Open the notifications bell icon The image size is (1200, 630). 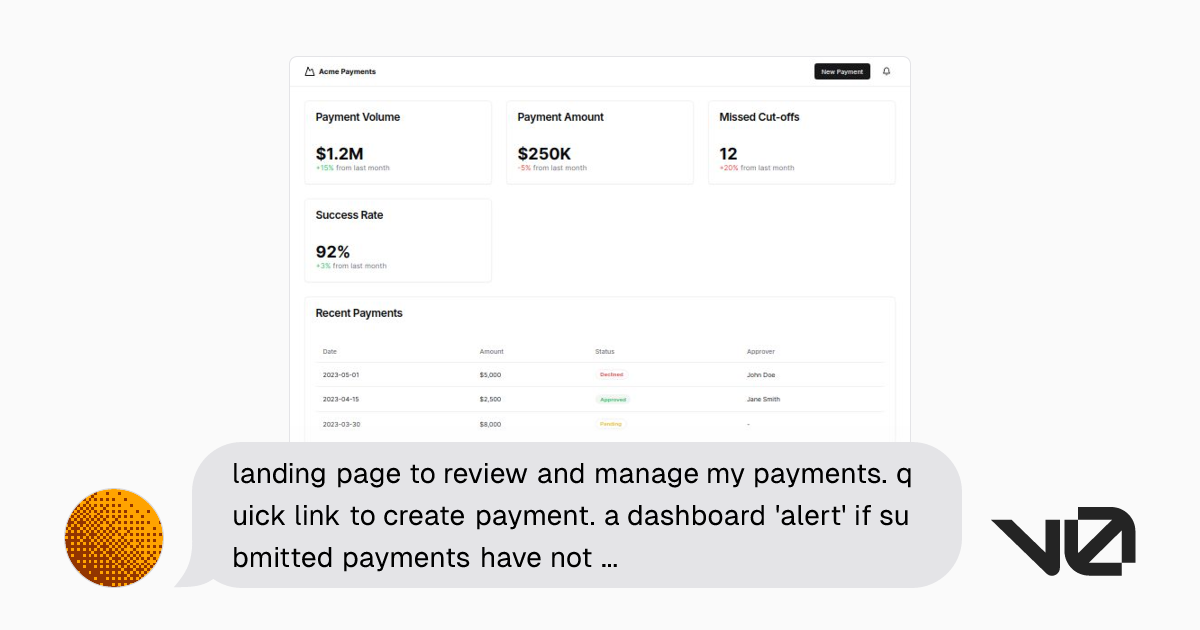(886, 71)
